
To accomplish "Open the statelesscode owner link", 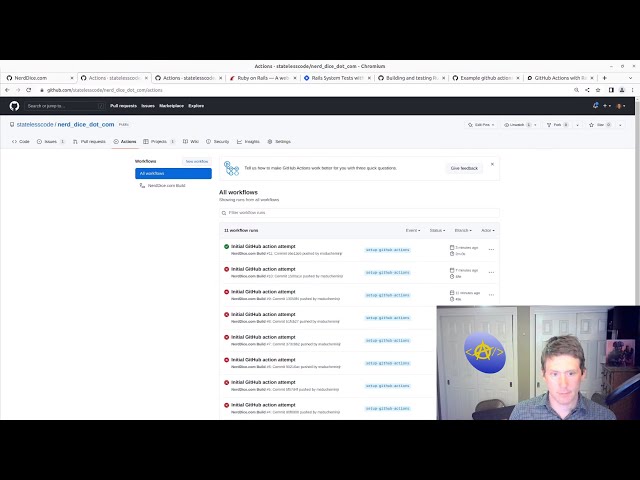I will (x=35, y=124).
